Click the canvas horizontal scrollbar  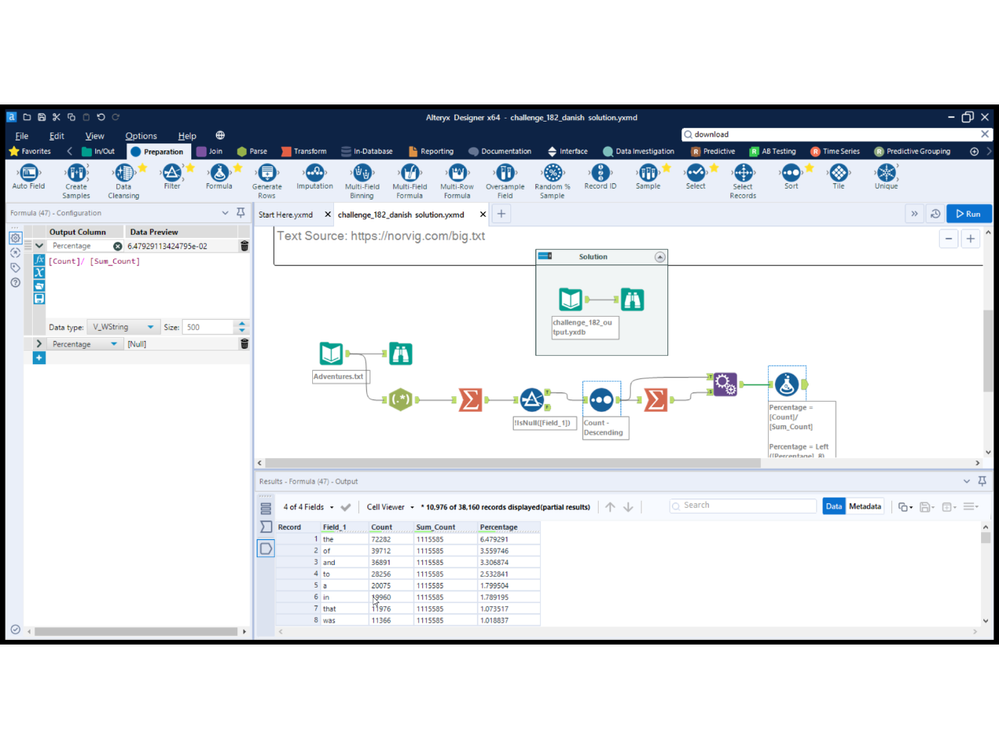513,463
